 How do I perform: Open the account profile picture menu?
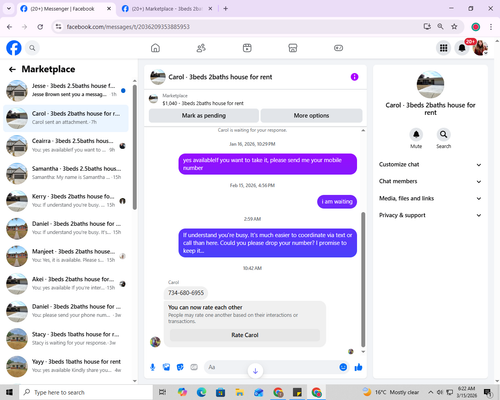[x=480, y=48]
